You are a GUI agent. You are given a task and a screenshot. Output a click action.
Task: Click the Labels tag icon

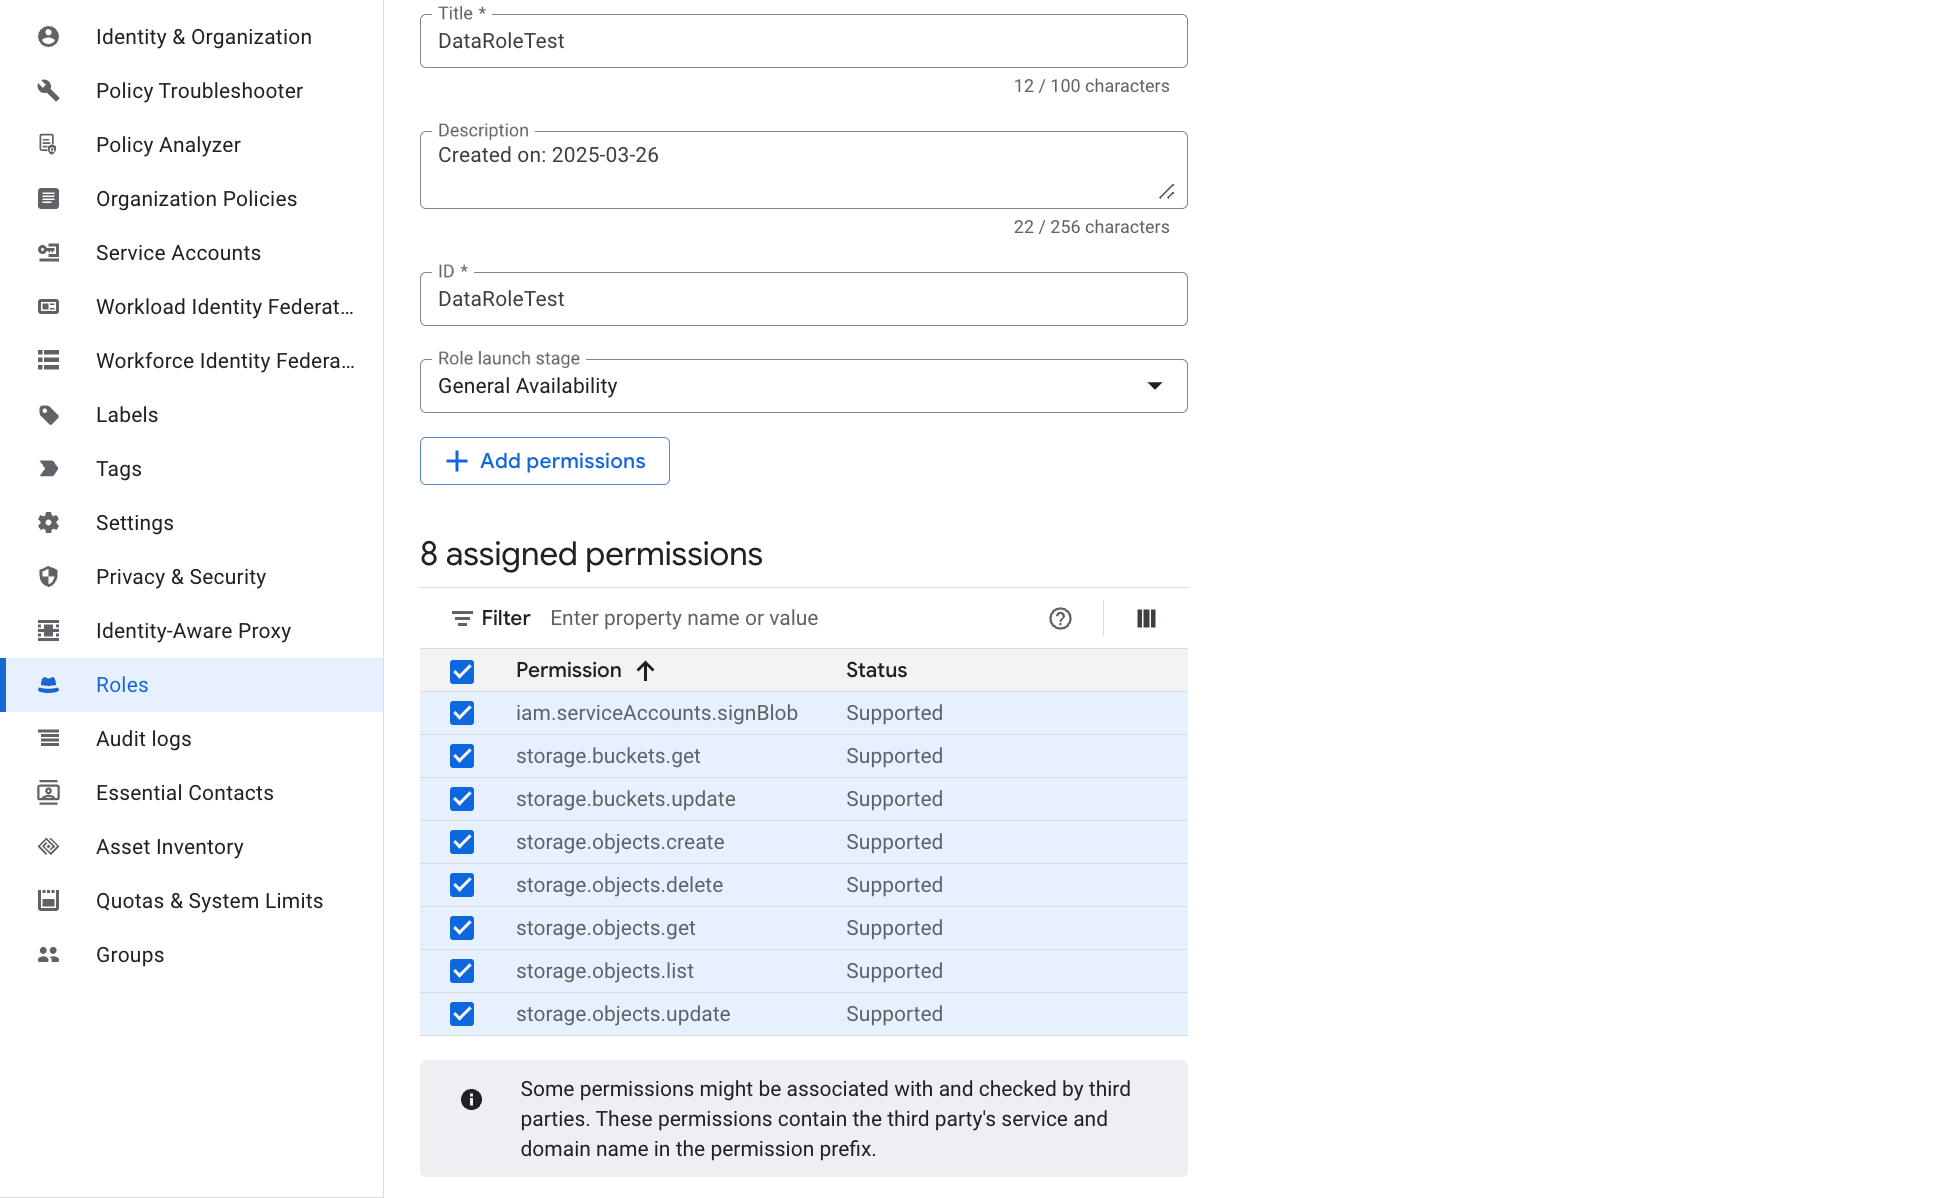[x=48, y=415]
